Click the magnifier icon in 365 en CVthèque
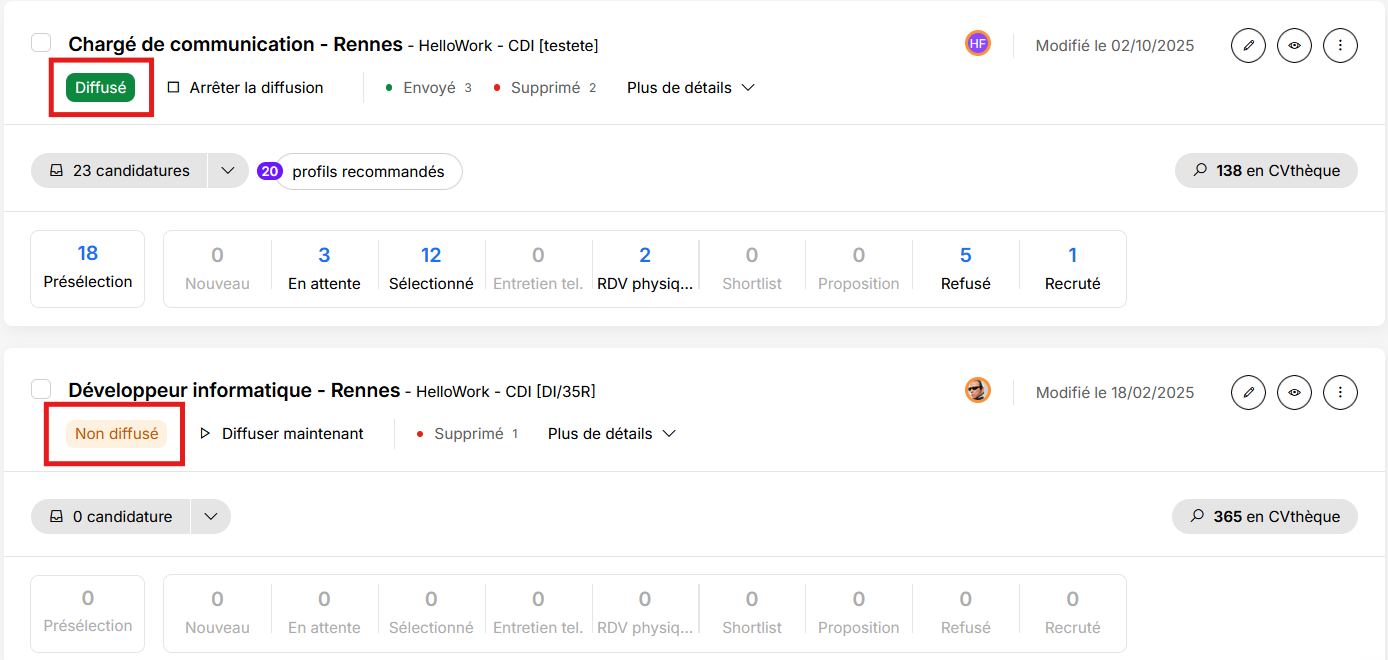 pyautogui.click(x=1196, y=516)
